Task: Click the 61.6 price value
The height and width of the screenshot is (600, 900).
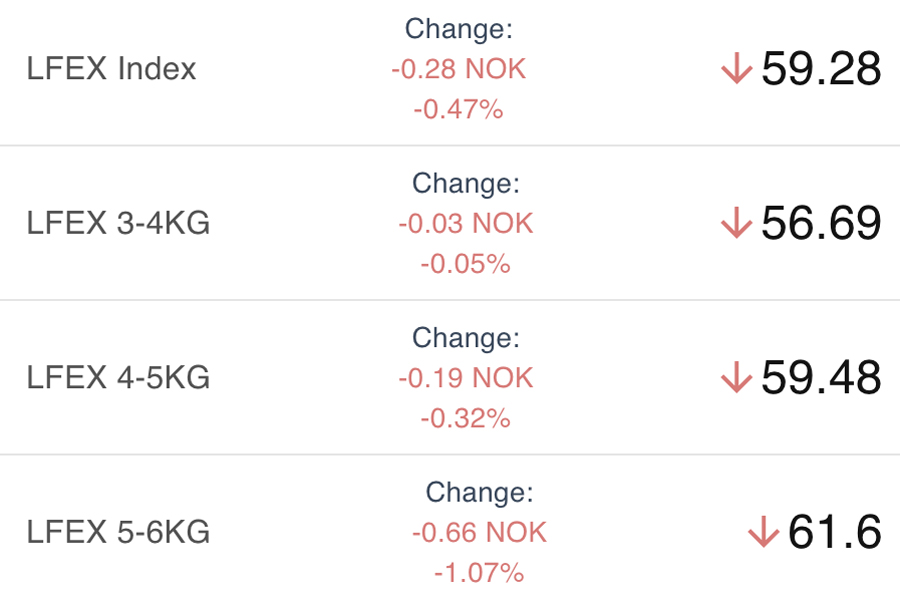Action: [x=834, y=533]
